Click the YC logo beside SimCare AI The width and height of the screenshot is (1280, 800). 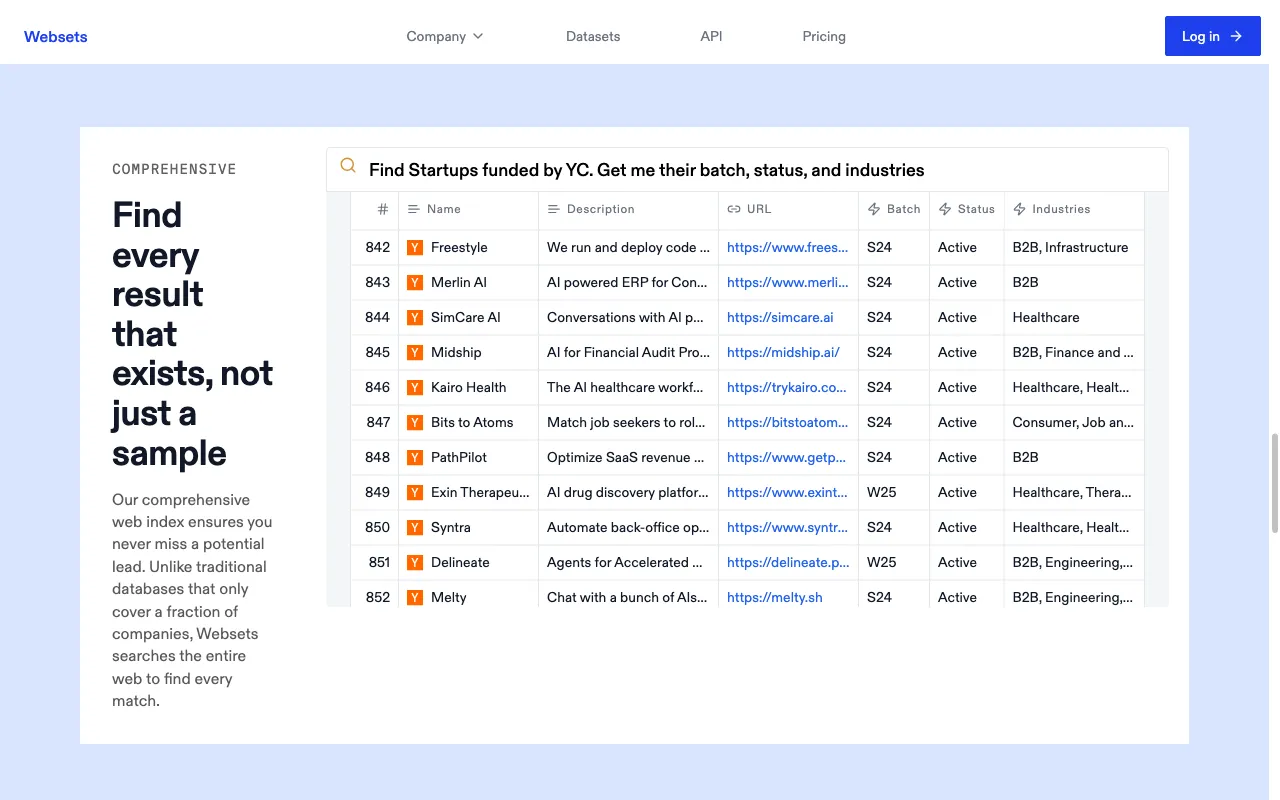click(415, 317)
